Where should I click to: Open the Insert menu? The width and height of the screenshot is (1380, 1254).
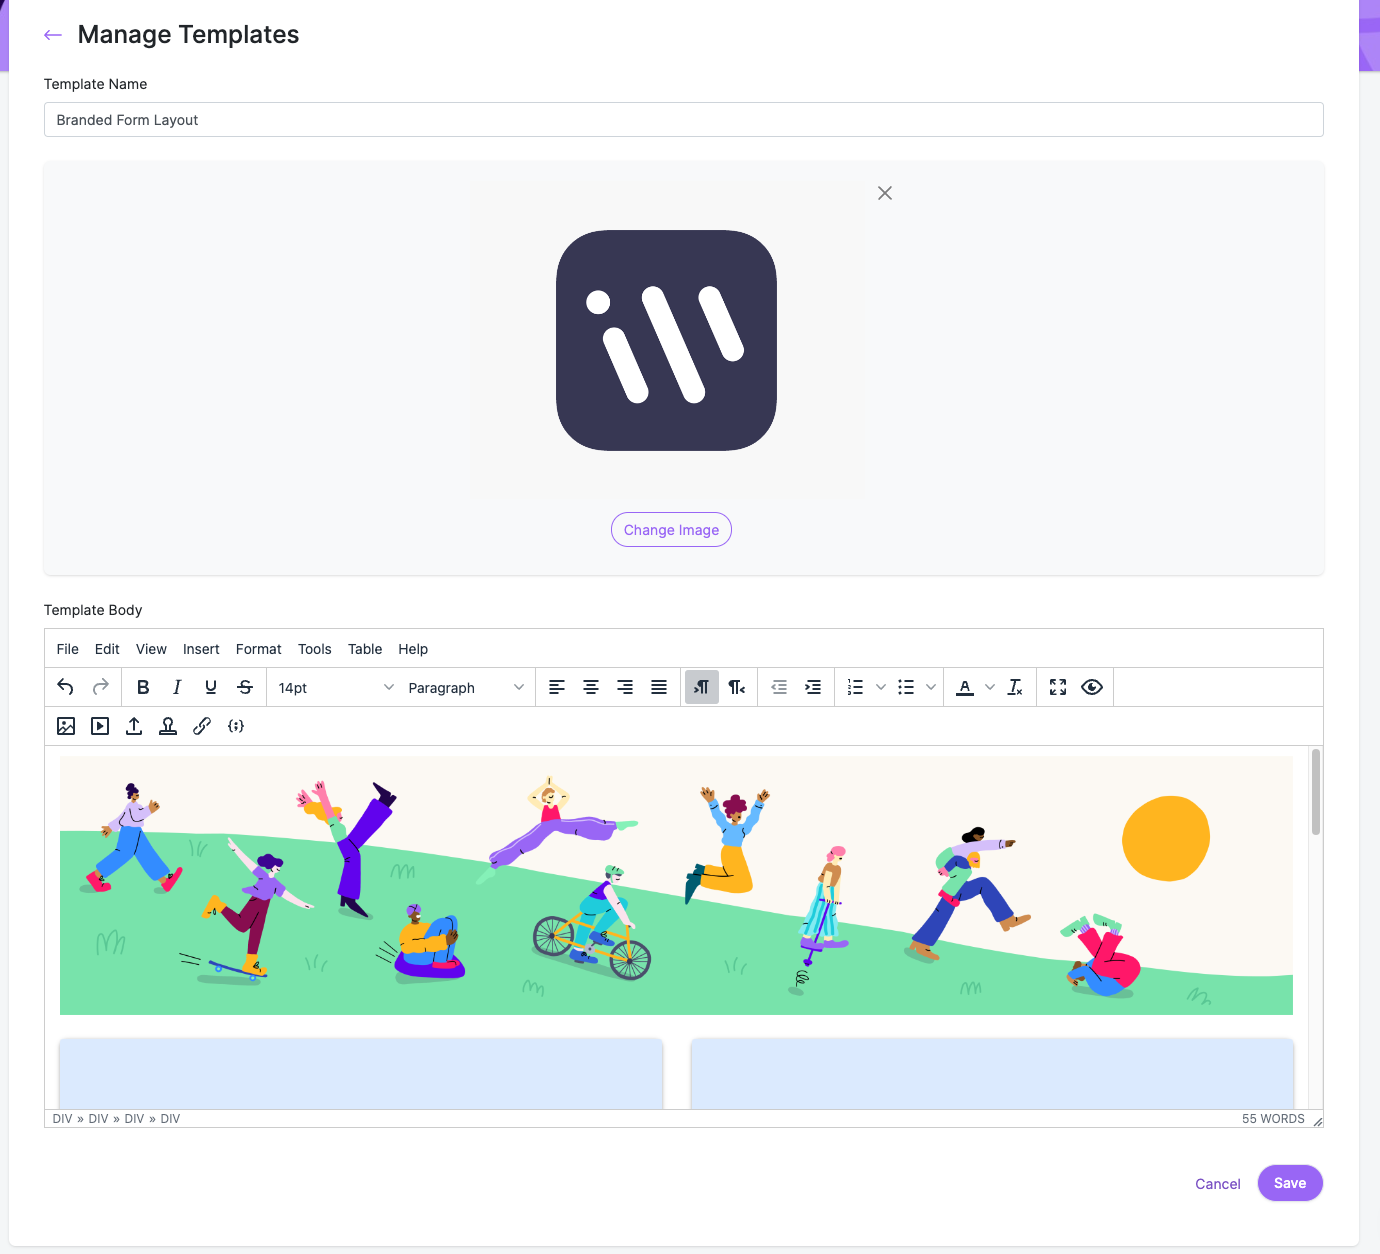tap(201, 649)
